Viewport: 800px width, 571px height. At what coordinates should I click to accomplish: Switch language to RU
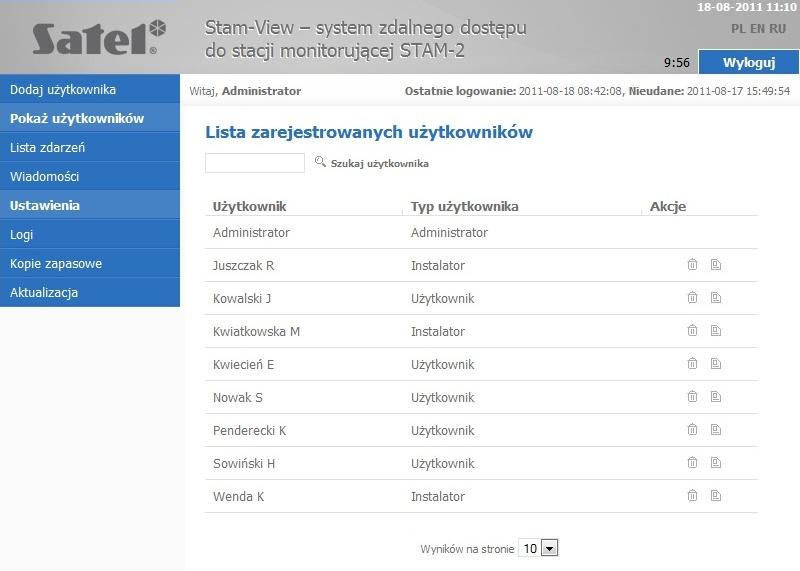click(778, 29)
